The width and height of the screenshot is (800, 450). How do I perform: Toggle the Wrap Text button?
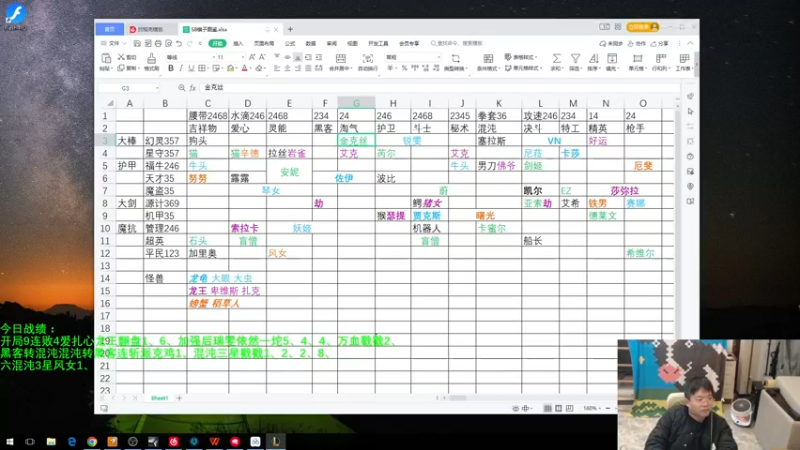(367, 61)
